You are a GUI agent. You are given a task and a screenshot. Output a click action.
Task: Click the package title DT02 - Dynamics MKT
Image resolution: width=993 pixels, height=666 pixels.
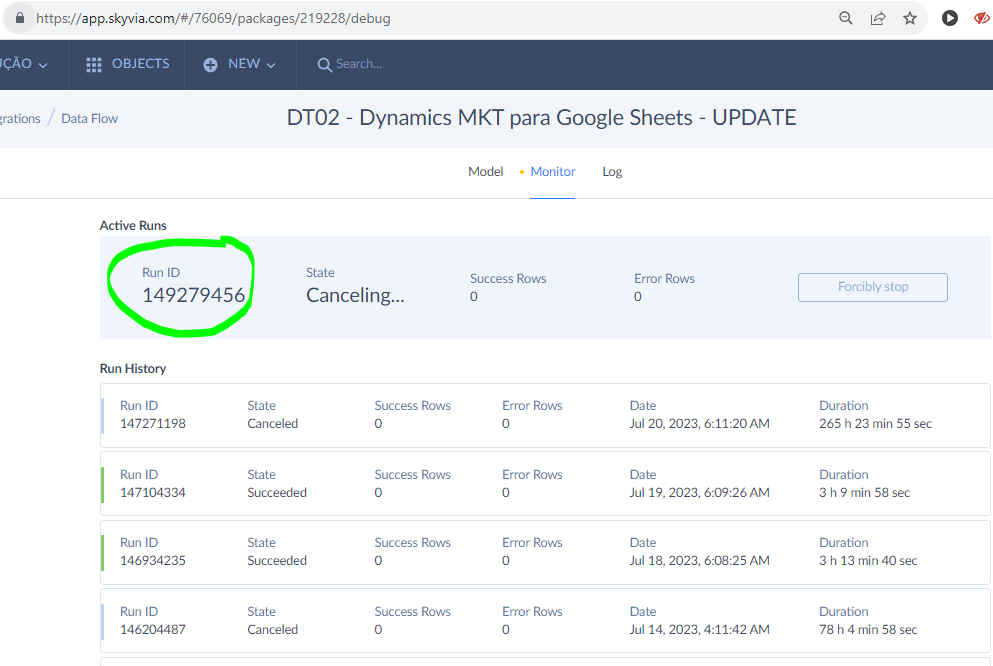(541, 118)
